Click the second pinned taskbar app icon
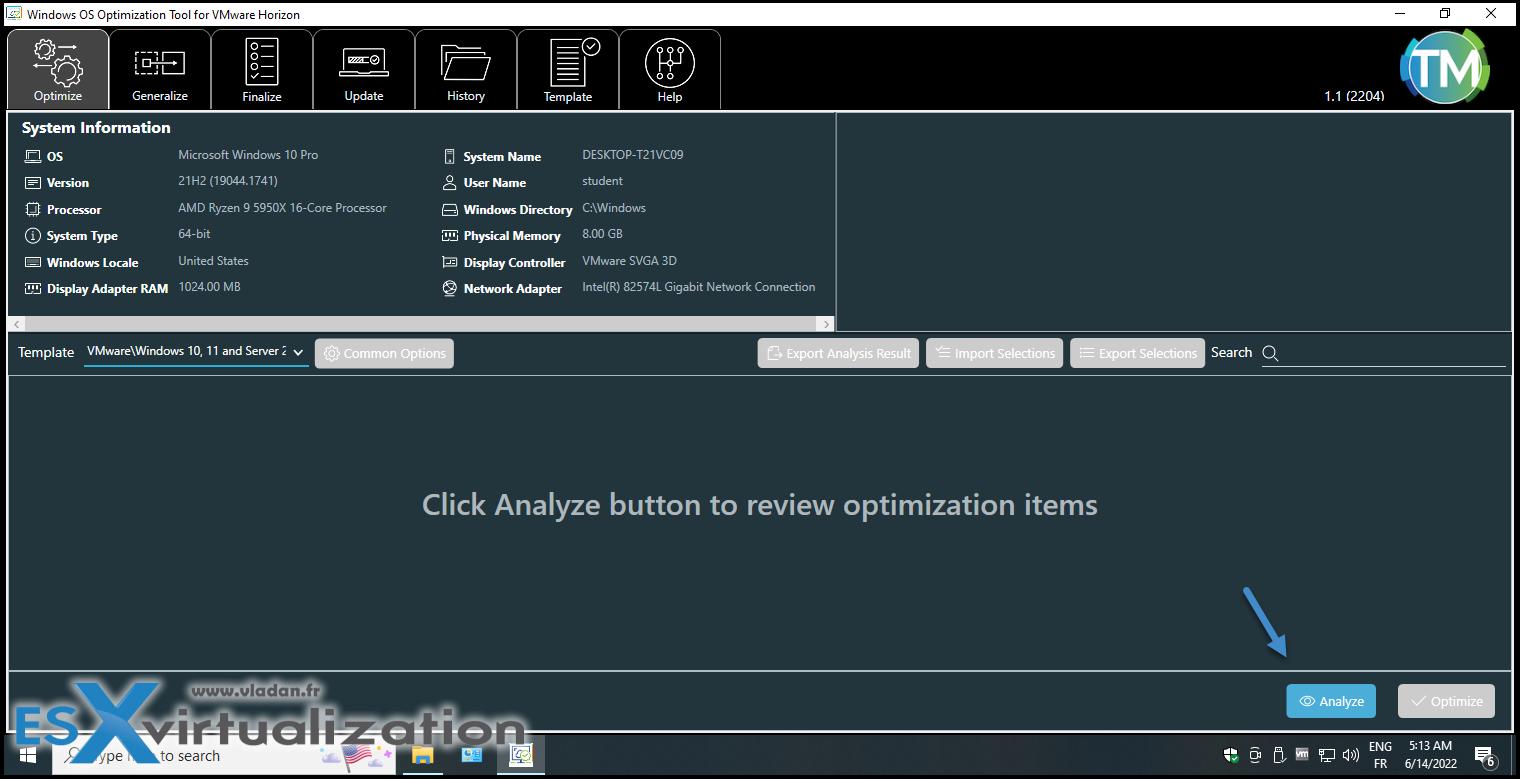1520x779 pixels. [471, 755]
